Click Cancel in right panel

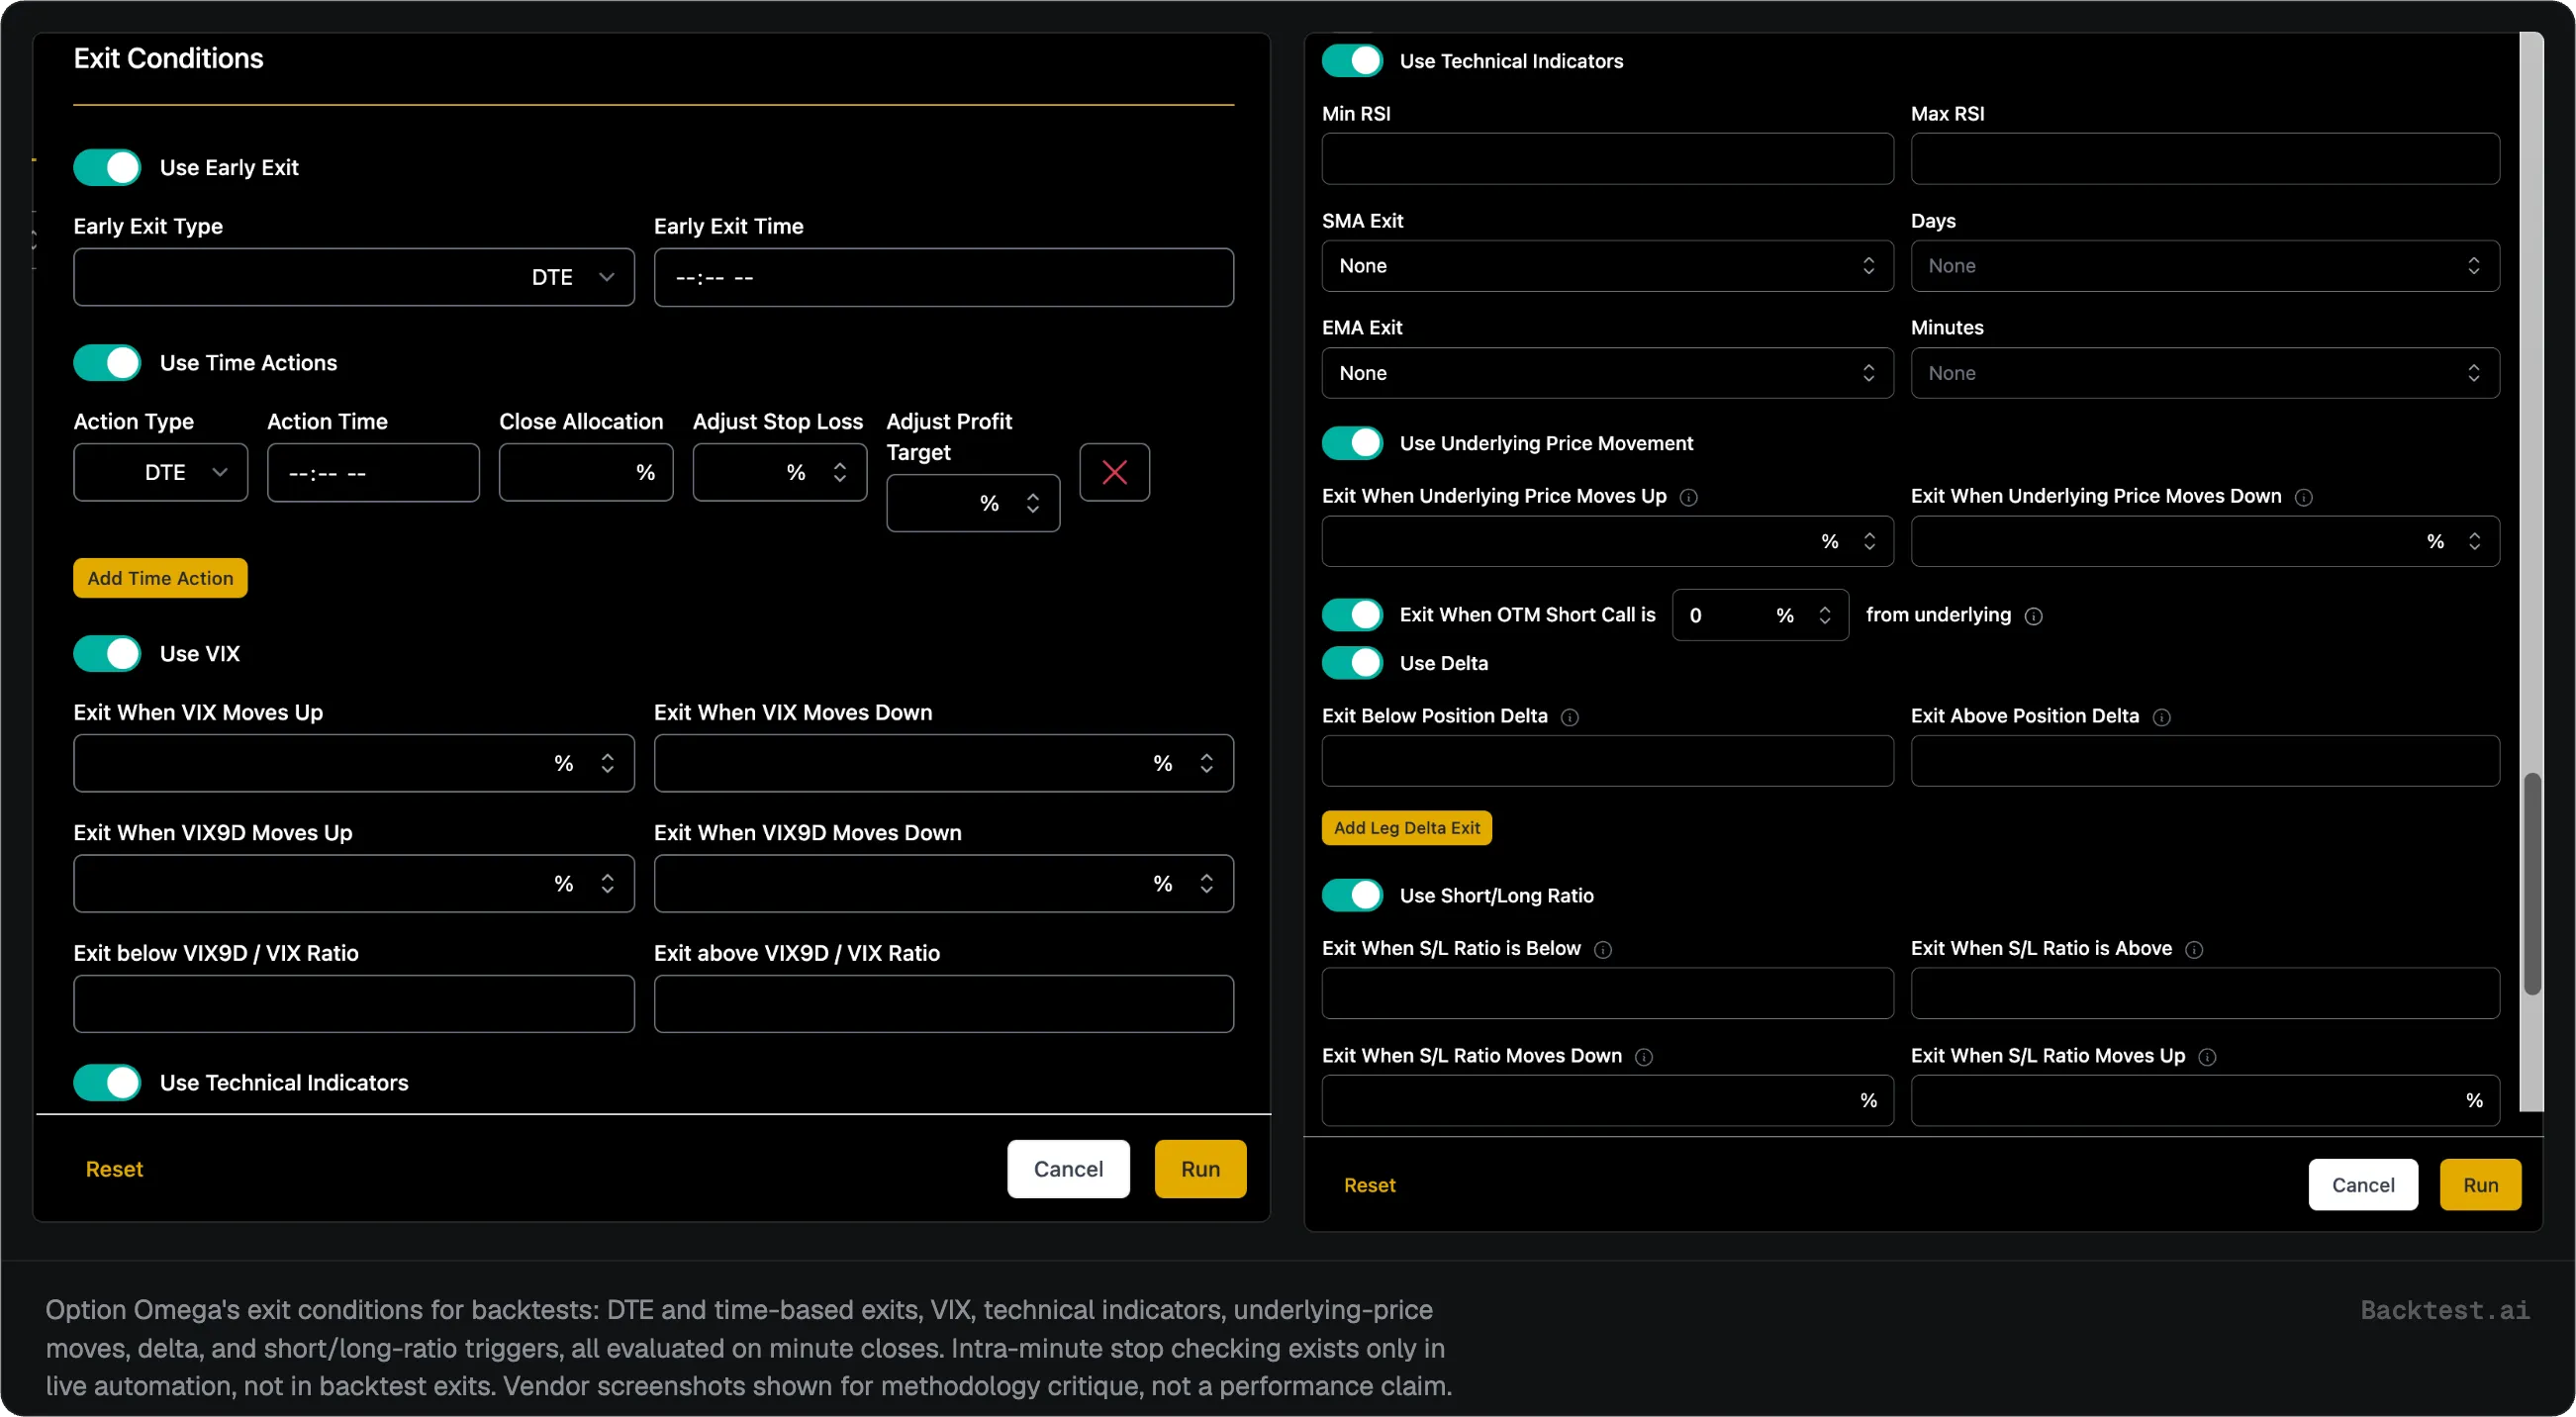click(x=2362, y=1185)
